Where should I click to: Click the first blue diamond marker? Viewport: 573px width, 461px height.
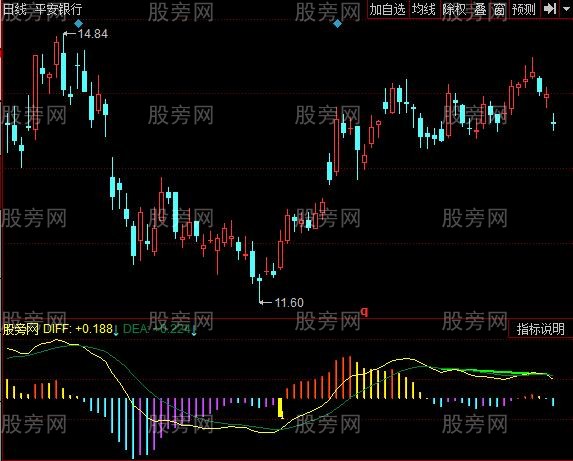pos(79,24)
